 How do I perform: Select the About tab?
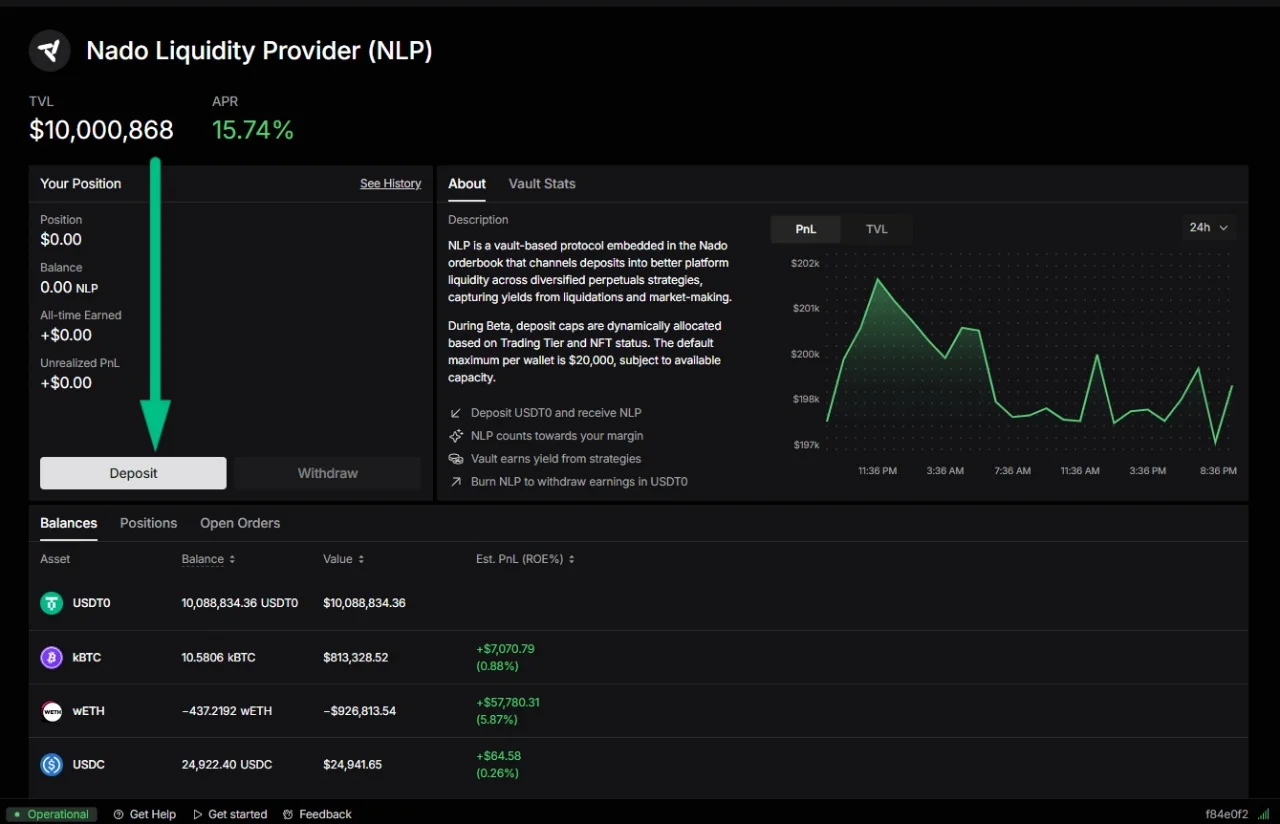point(467,184)
